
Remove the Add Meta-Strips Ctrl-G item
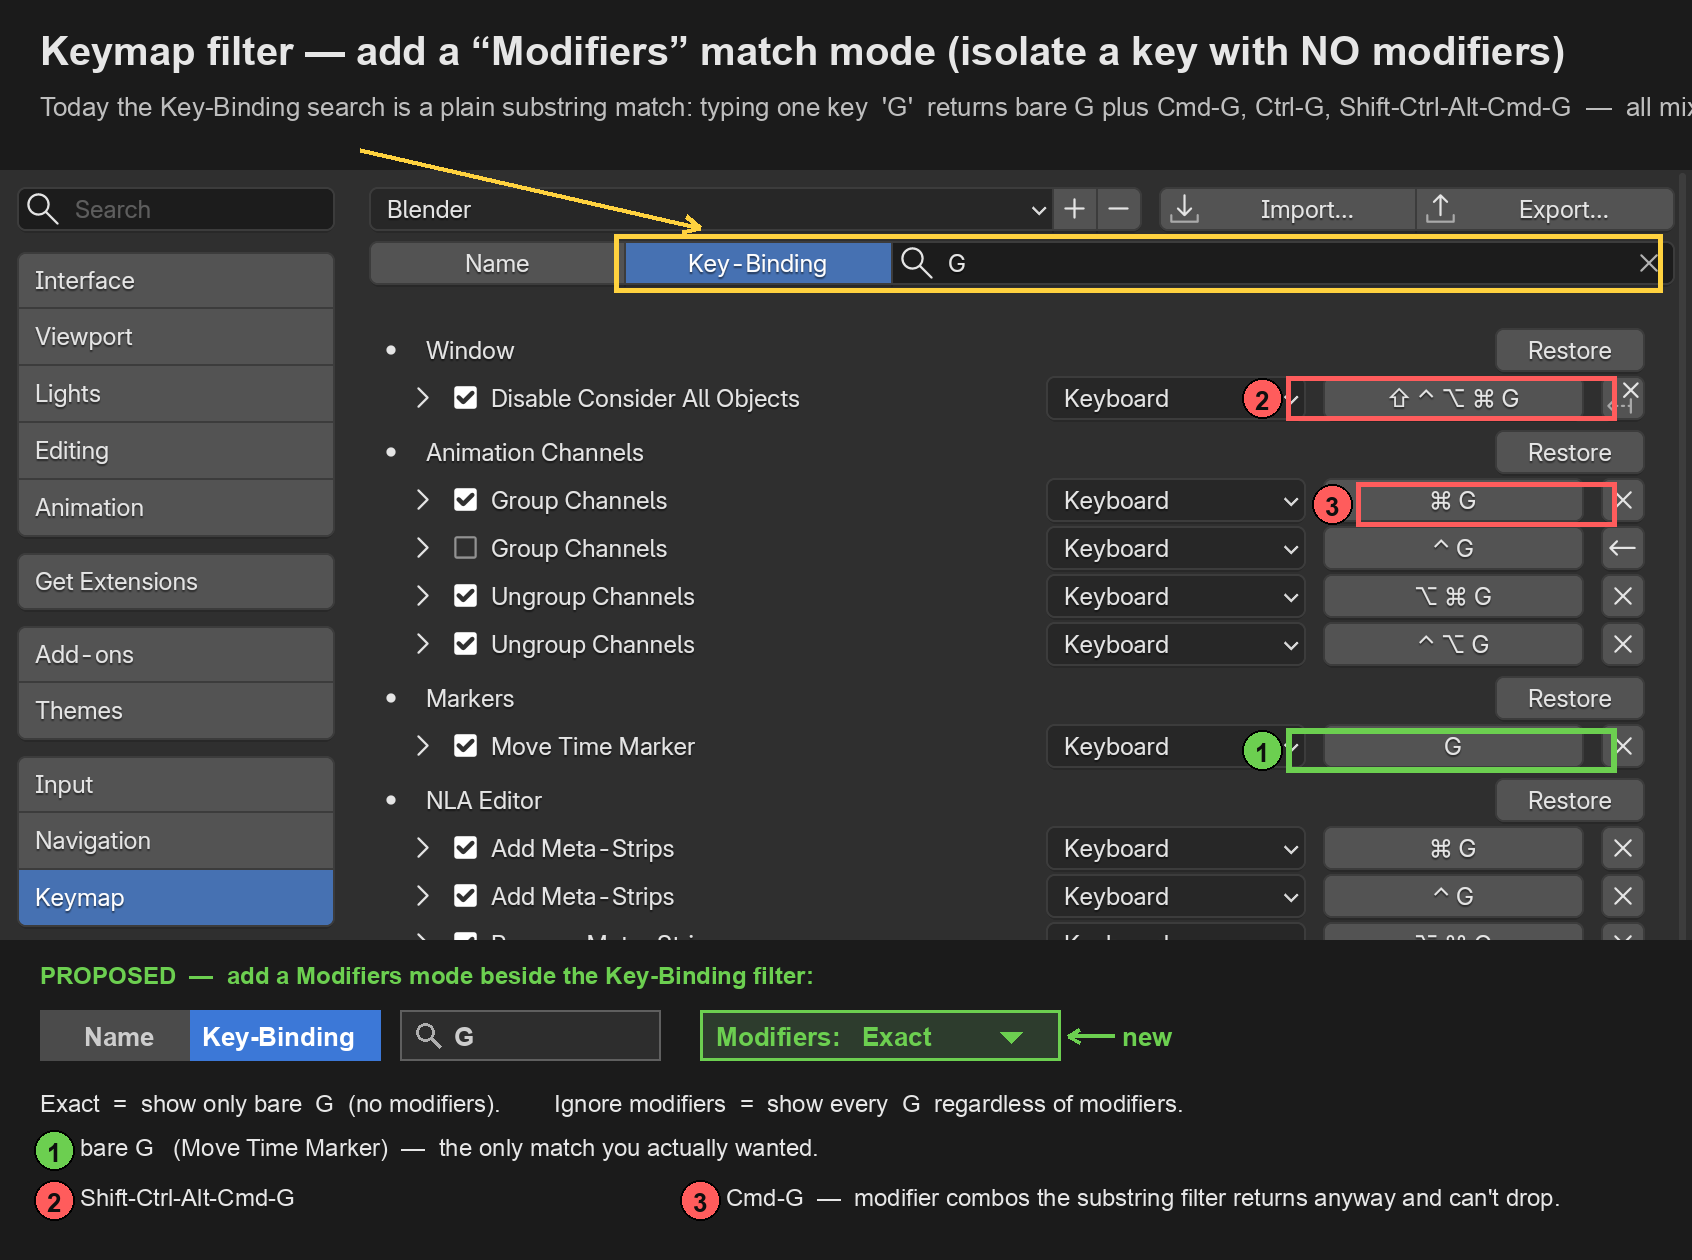tap(1623, 896)
